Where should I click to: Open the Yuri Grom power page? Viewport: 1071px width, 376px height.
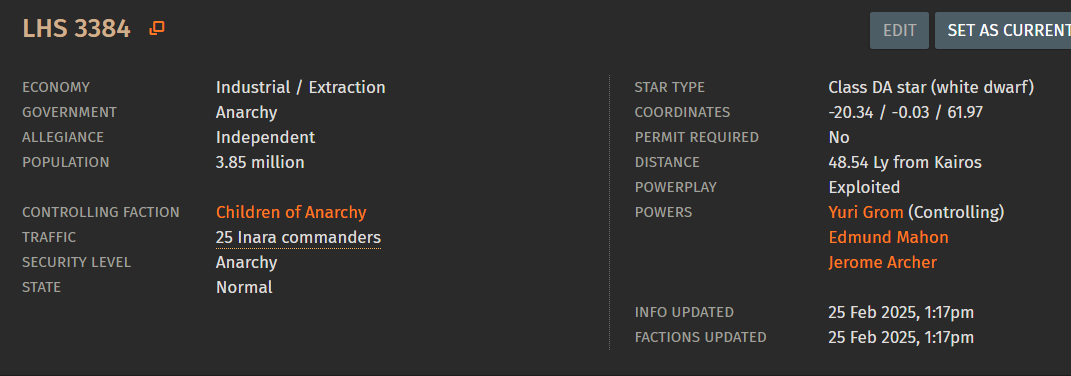click(865, 213)
